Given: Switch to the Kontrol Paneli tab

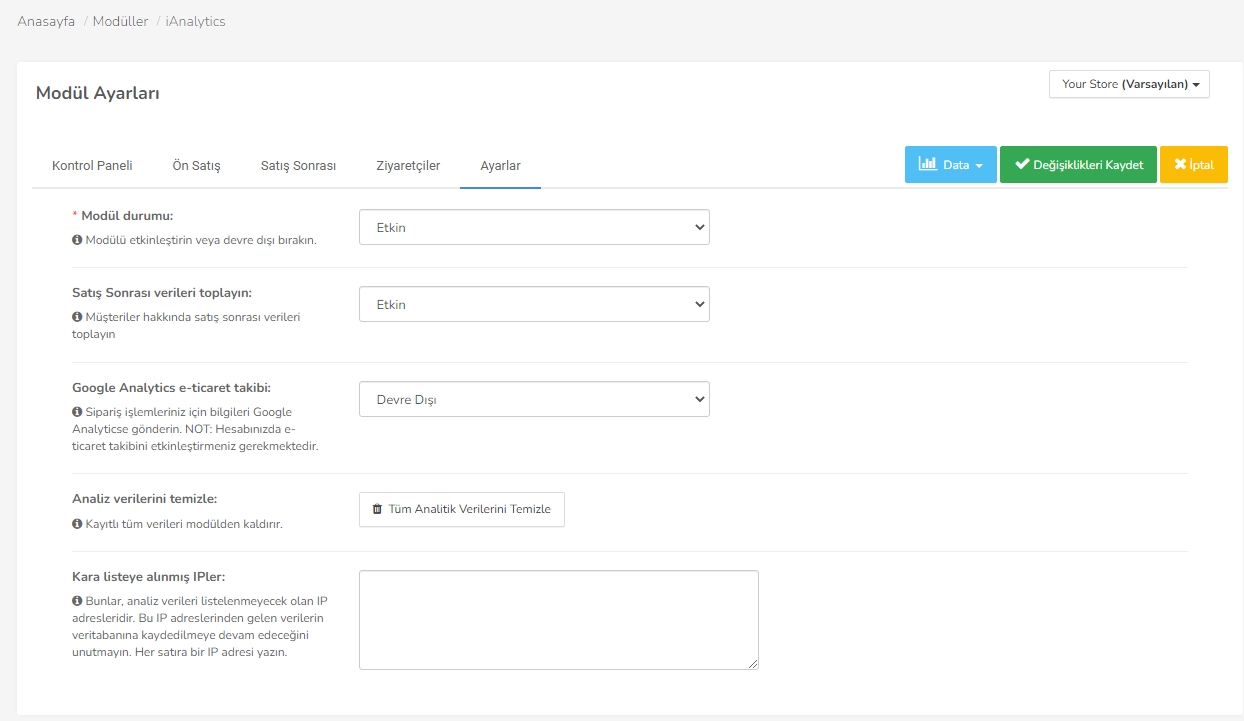Looking at the screenshot, I should point(92,166).
